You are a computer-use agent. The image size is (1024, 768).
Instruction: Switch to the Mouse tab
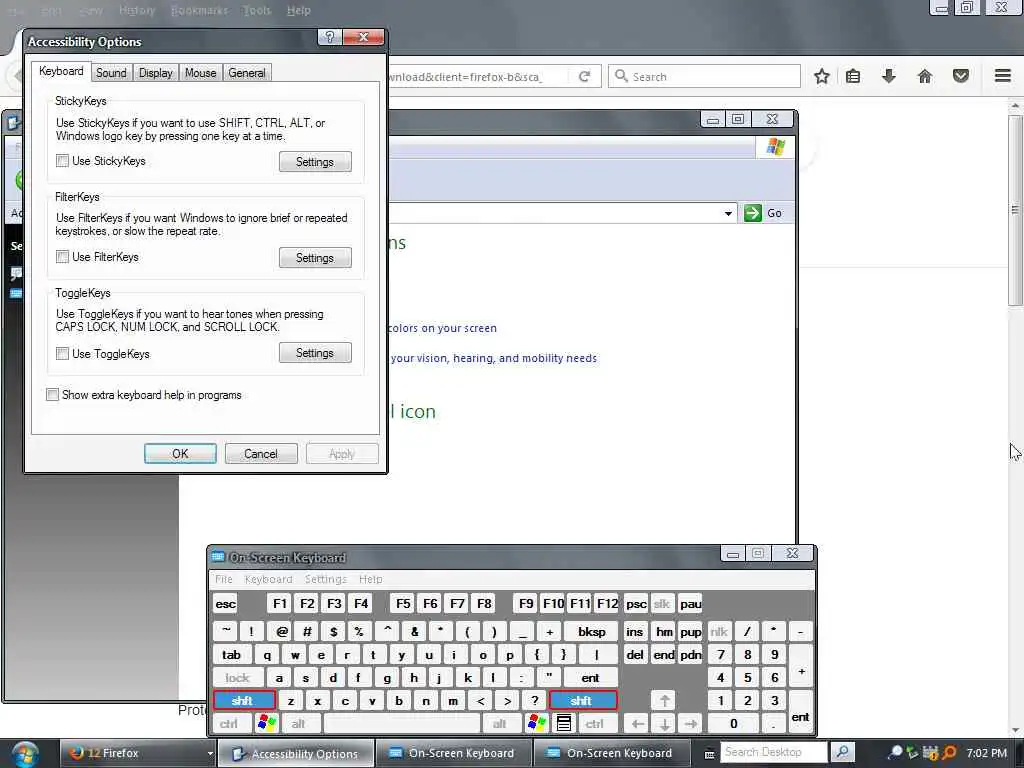click(200, 72)
